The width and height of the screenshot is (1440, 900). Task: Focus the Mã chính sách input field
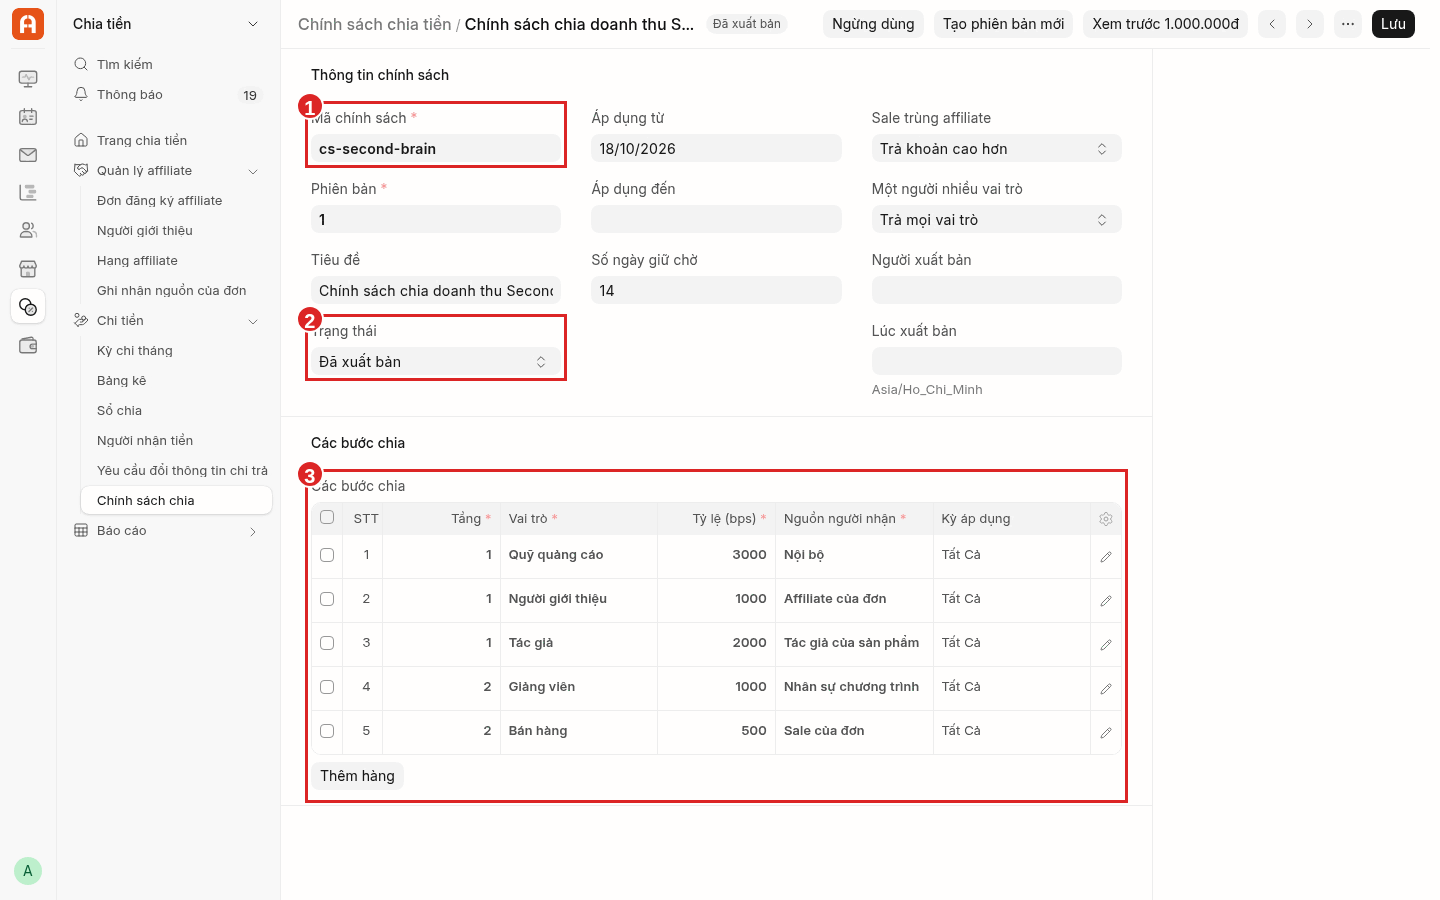[x=436, y=149]
